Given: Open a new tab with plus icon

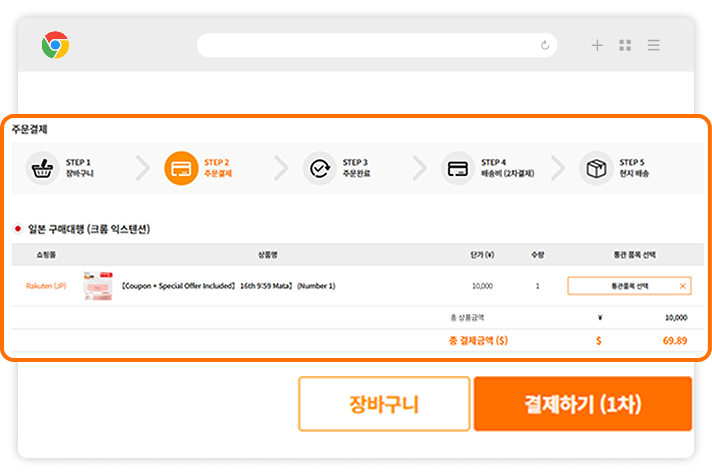Looking at the screenshot, I should tap(597, 45).
